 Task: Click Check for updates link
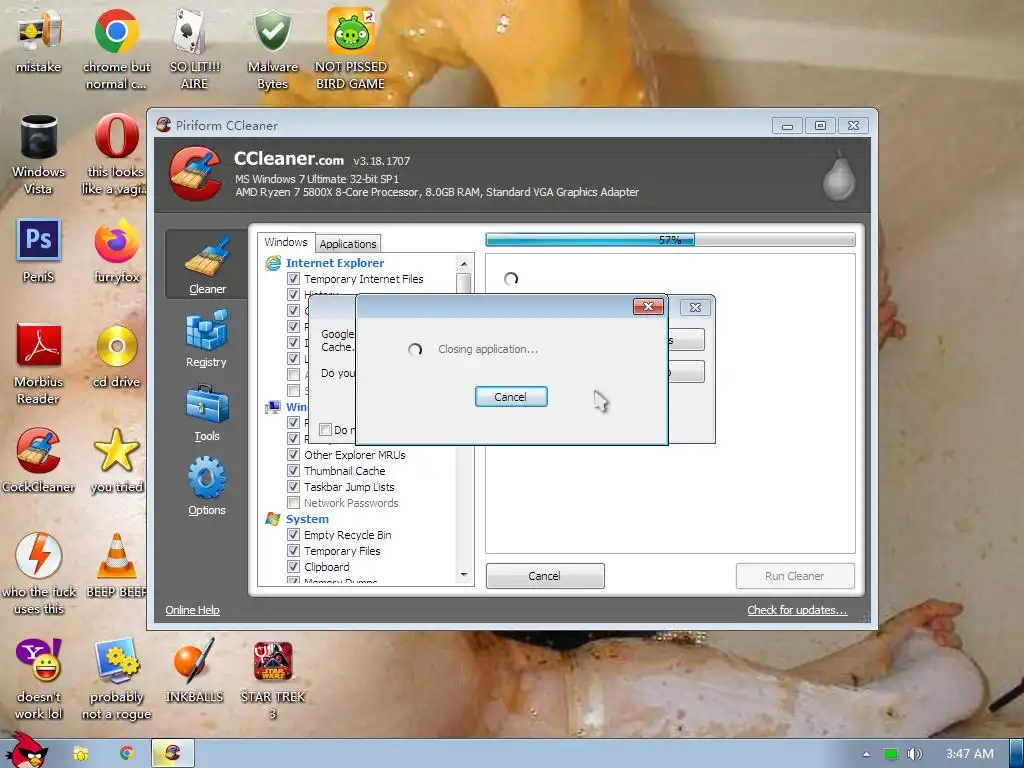point(797,610)
